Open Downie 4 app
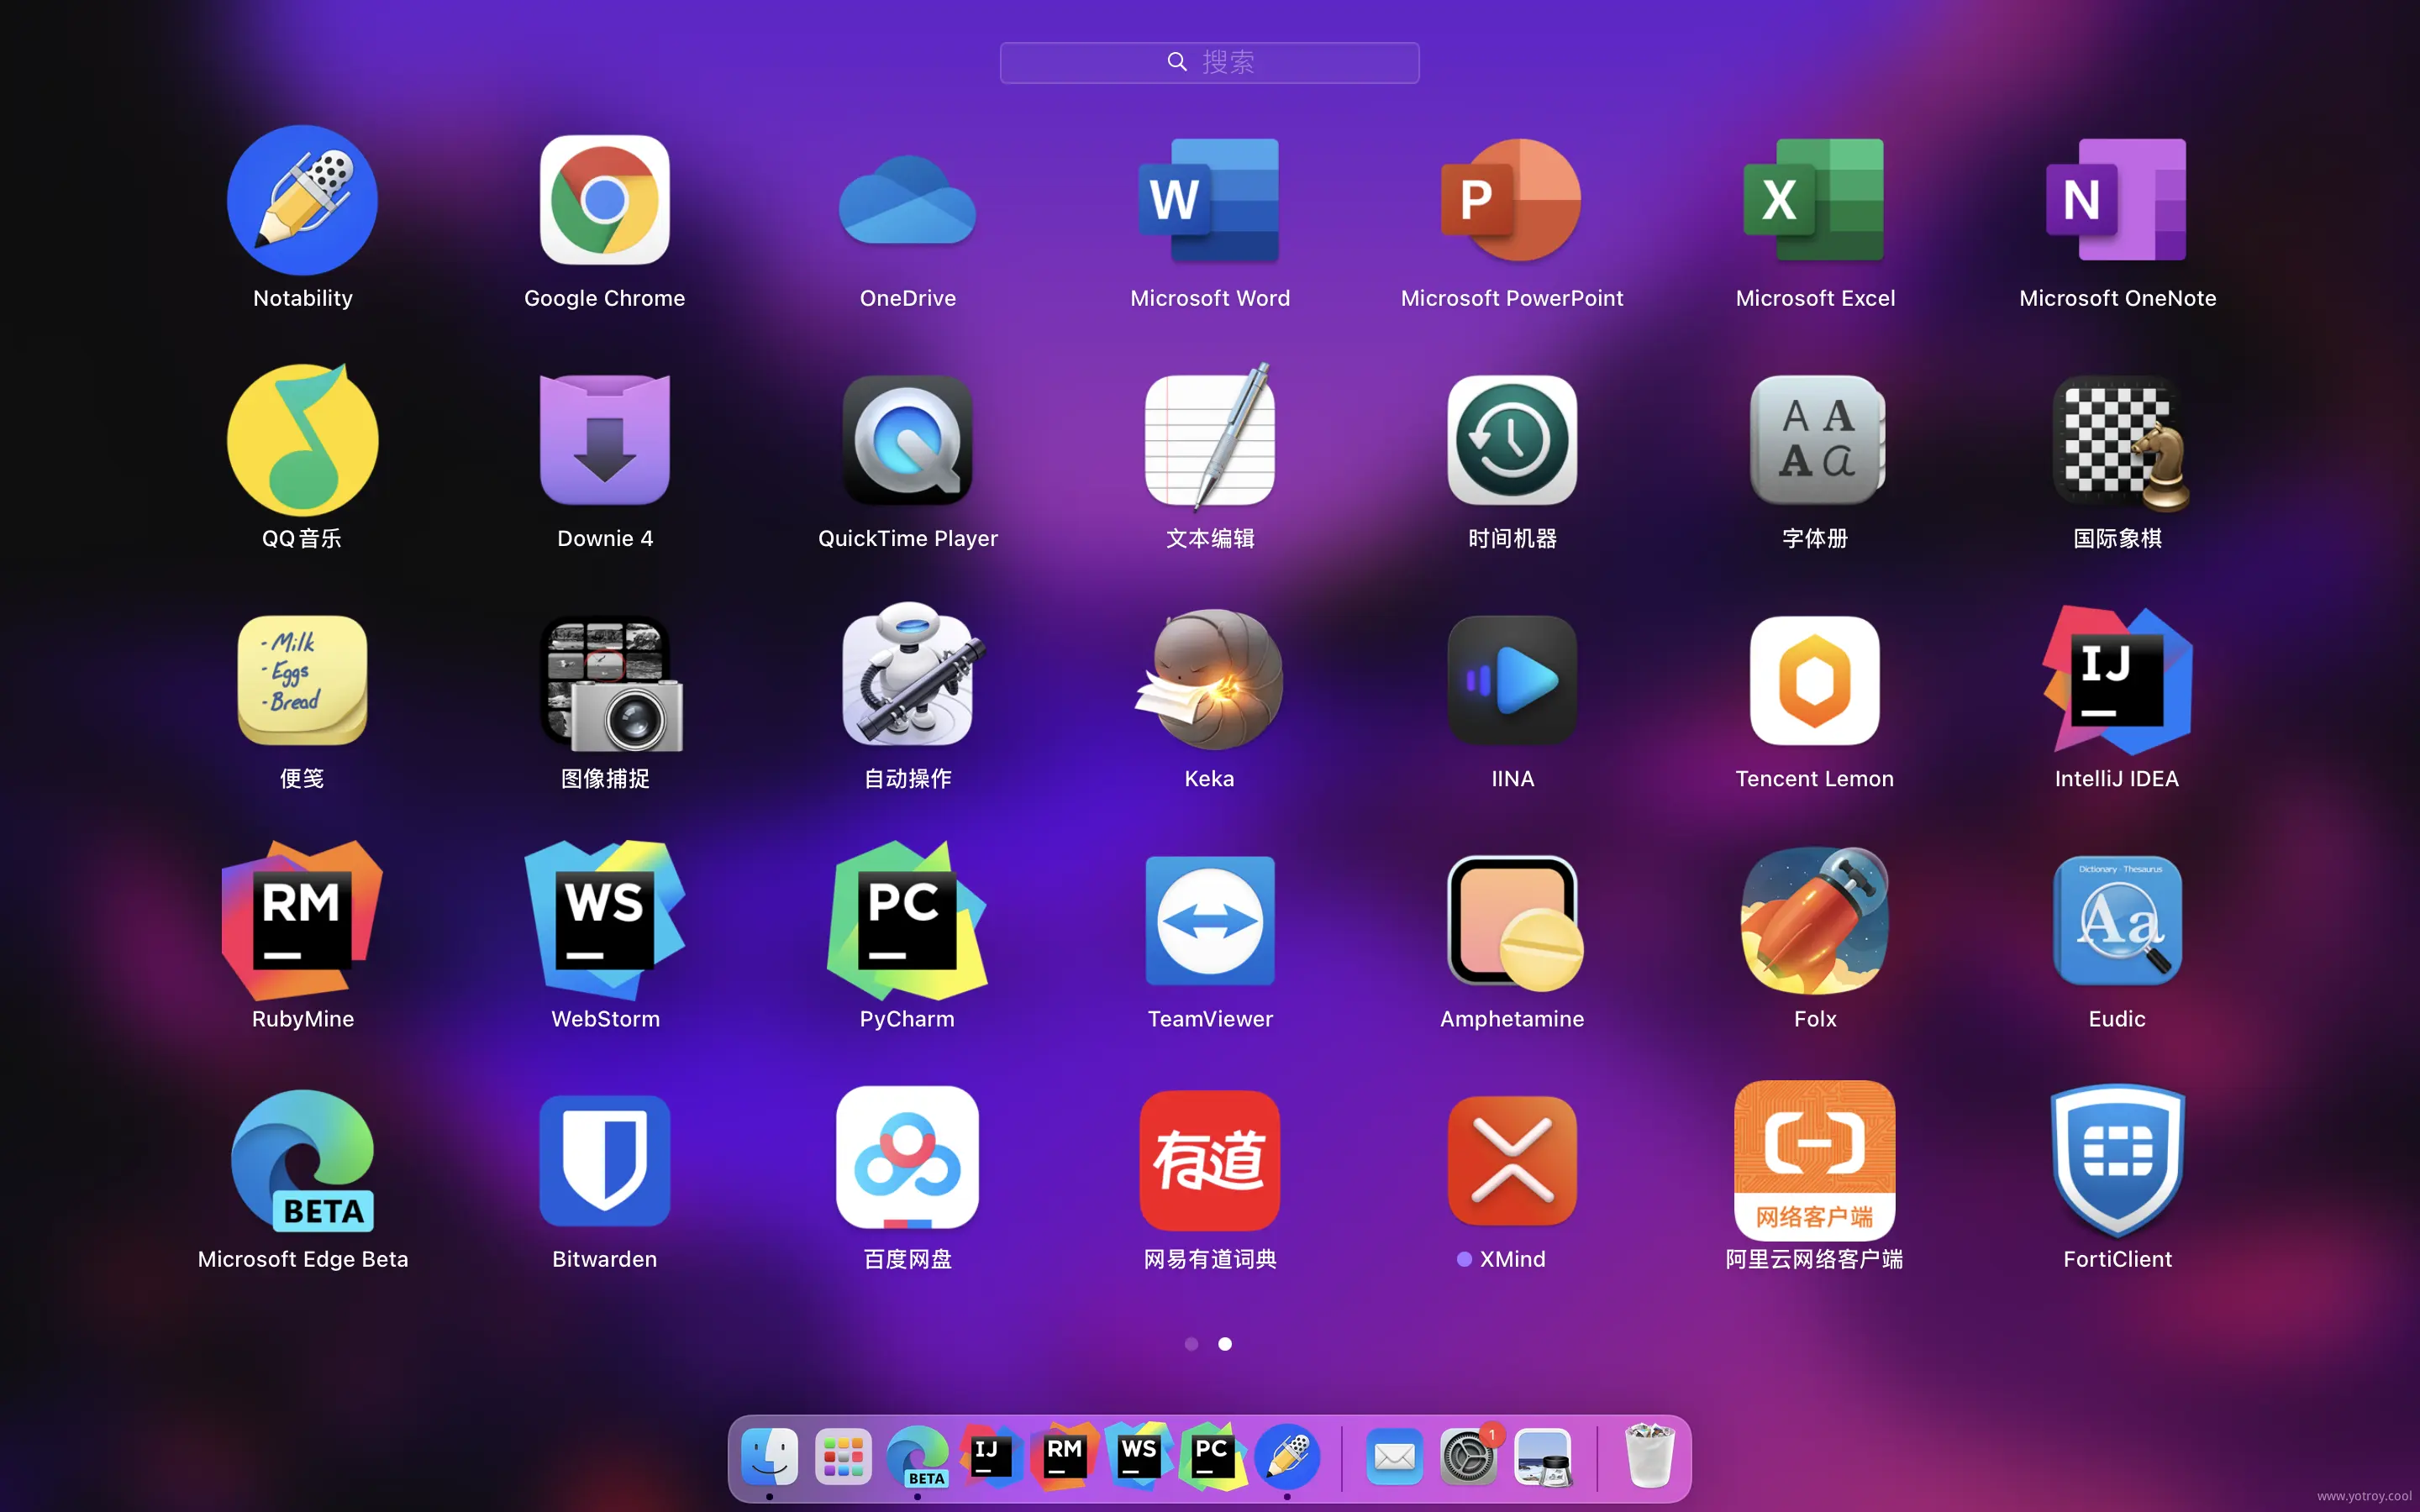Image resolution: width=2420 pixels, height=1512 pixels. [x=605, y=440]
